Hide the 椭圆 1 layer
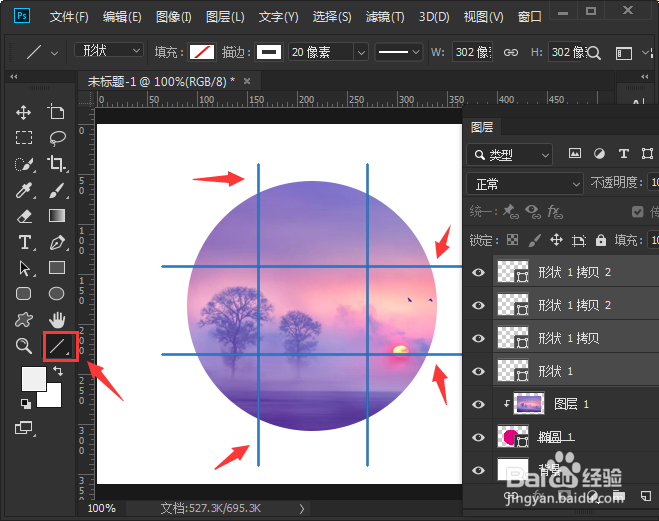Viewport: 659px width, 521px height. tap(478, 437)
